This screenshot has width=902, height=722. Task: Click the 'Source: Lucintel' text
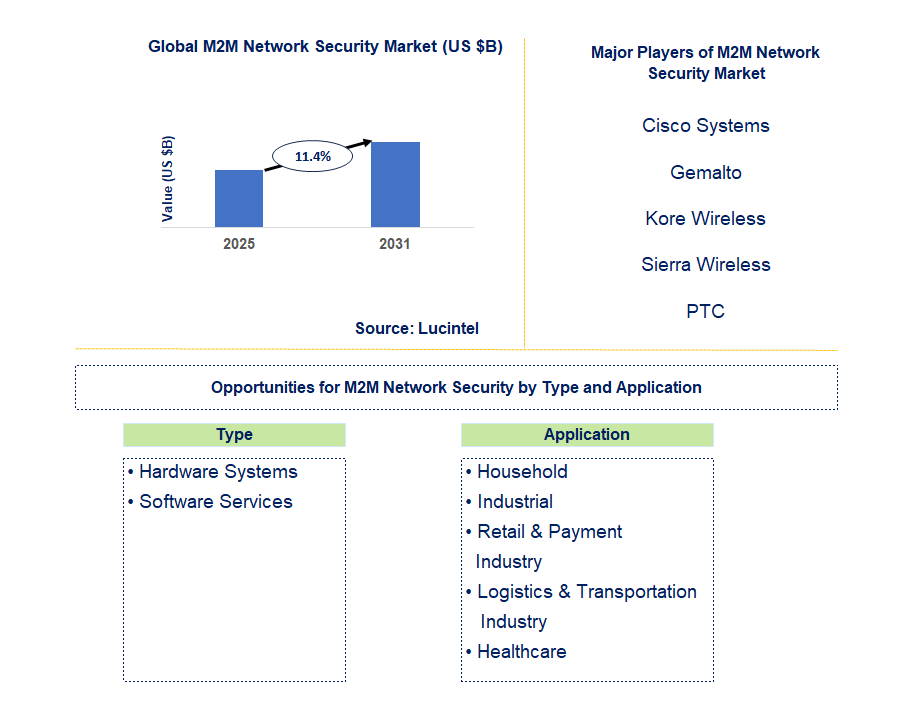[x=416, y=328]
